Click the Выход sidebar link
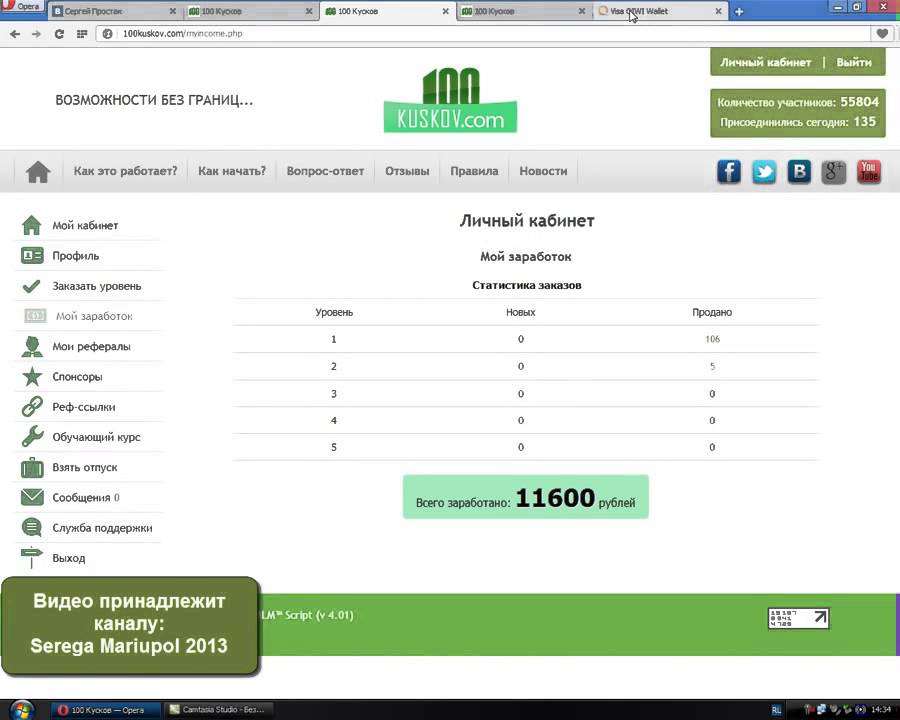This screenshot has height=720, width=900. pos(69,558)
